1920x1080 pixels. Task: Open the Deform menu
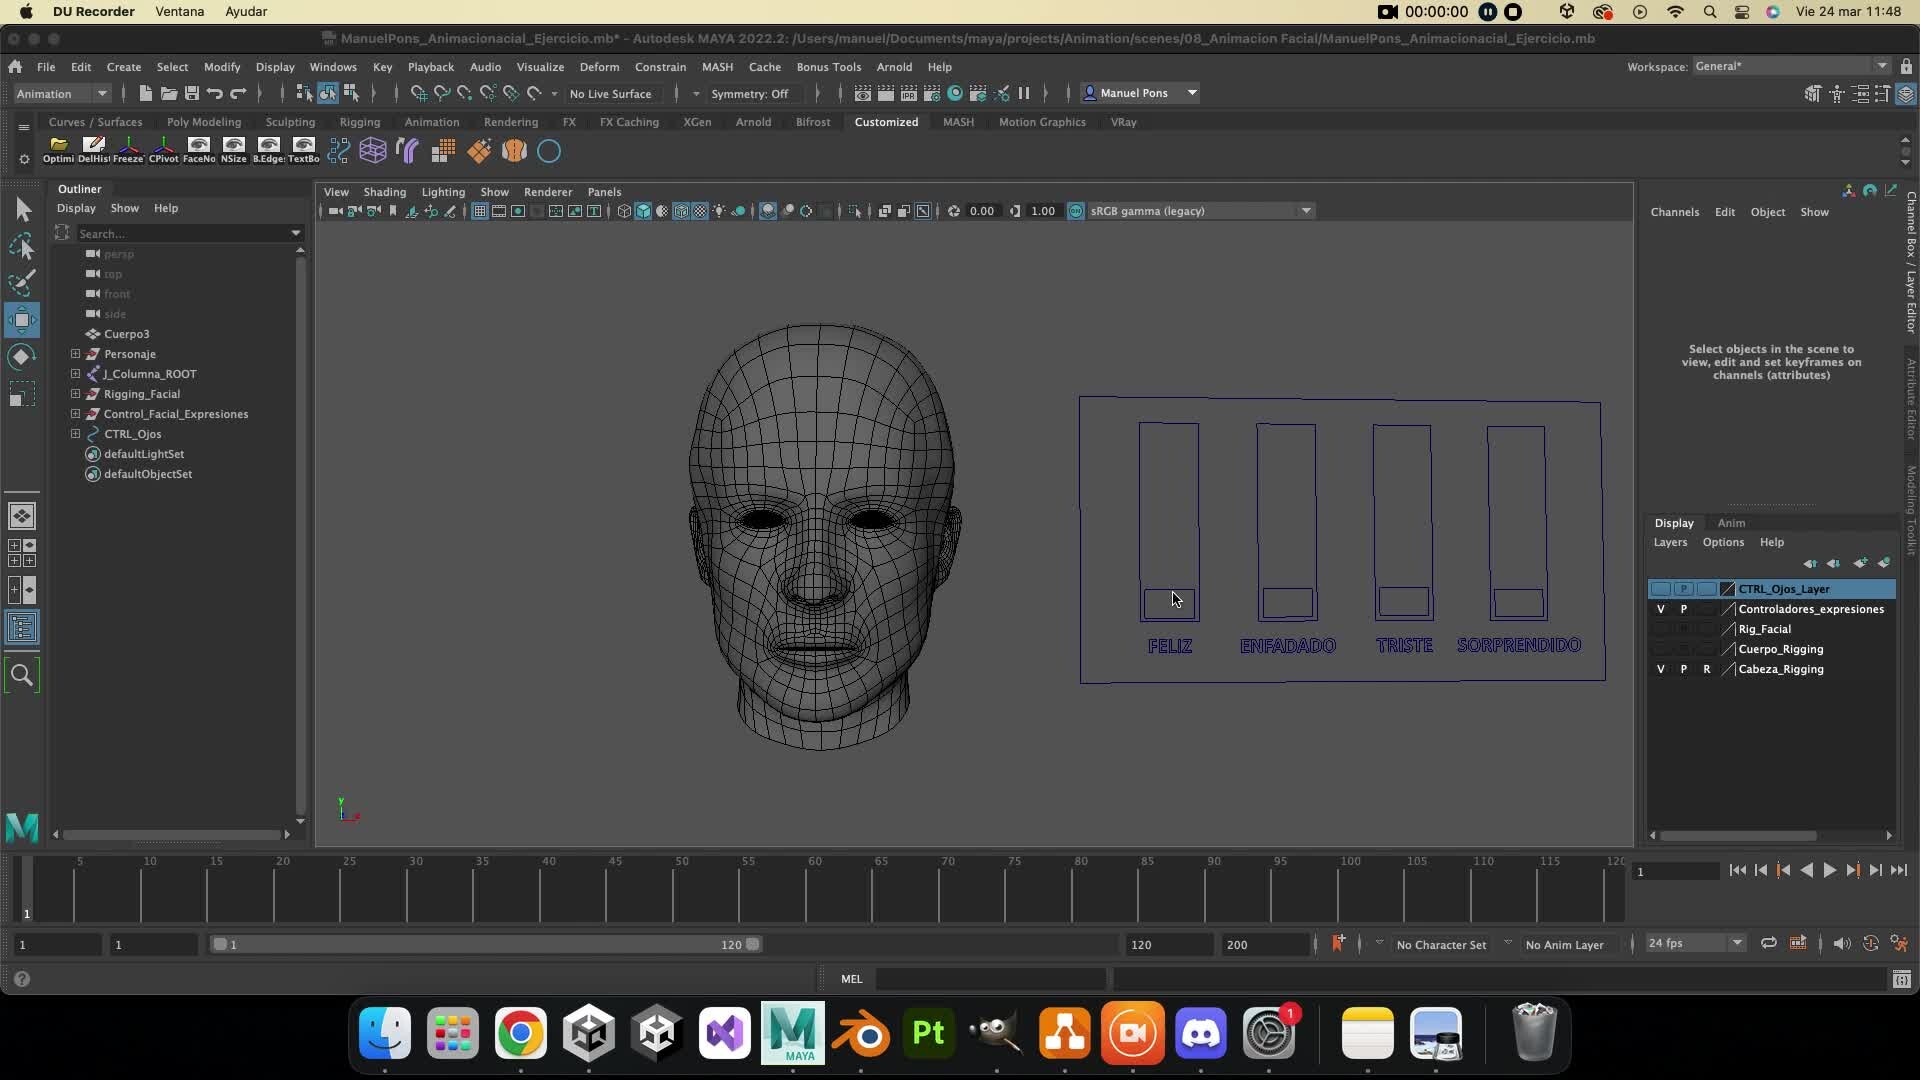[599, 66]
